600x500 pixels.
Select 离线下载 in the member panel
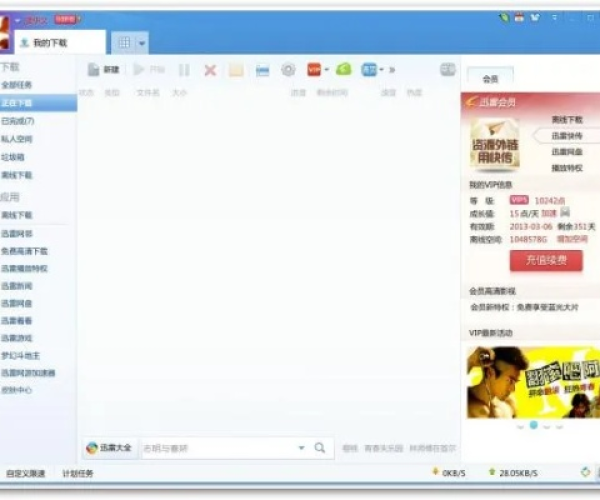567,120
